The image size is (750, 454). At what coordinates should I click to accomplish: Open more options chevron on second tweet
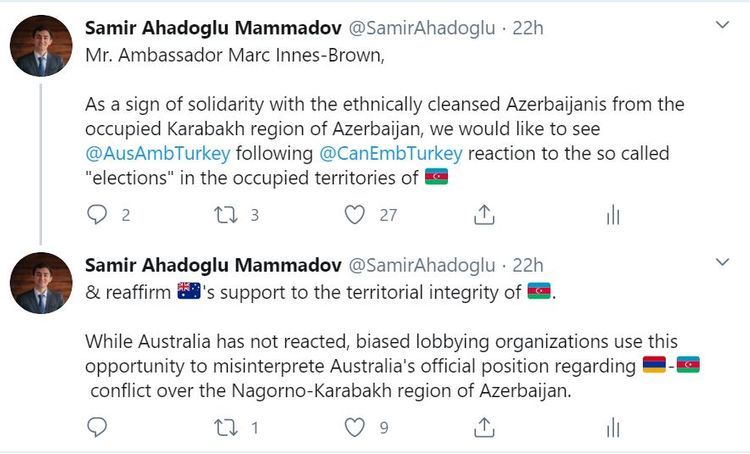(x=724, y=262)
